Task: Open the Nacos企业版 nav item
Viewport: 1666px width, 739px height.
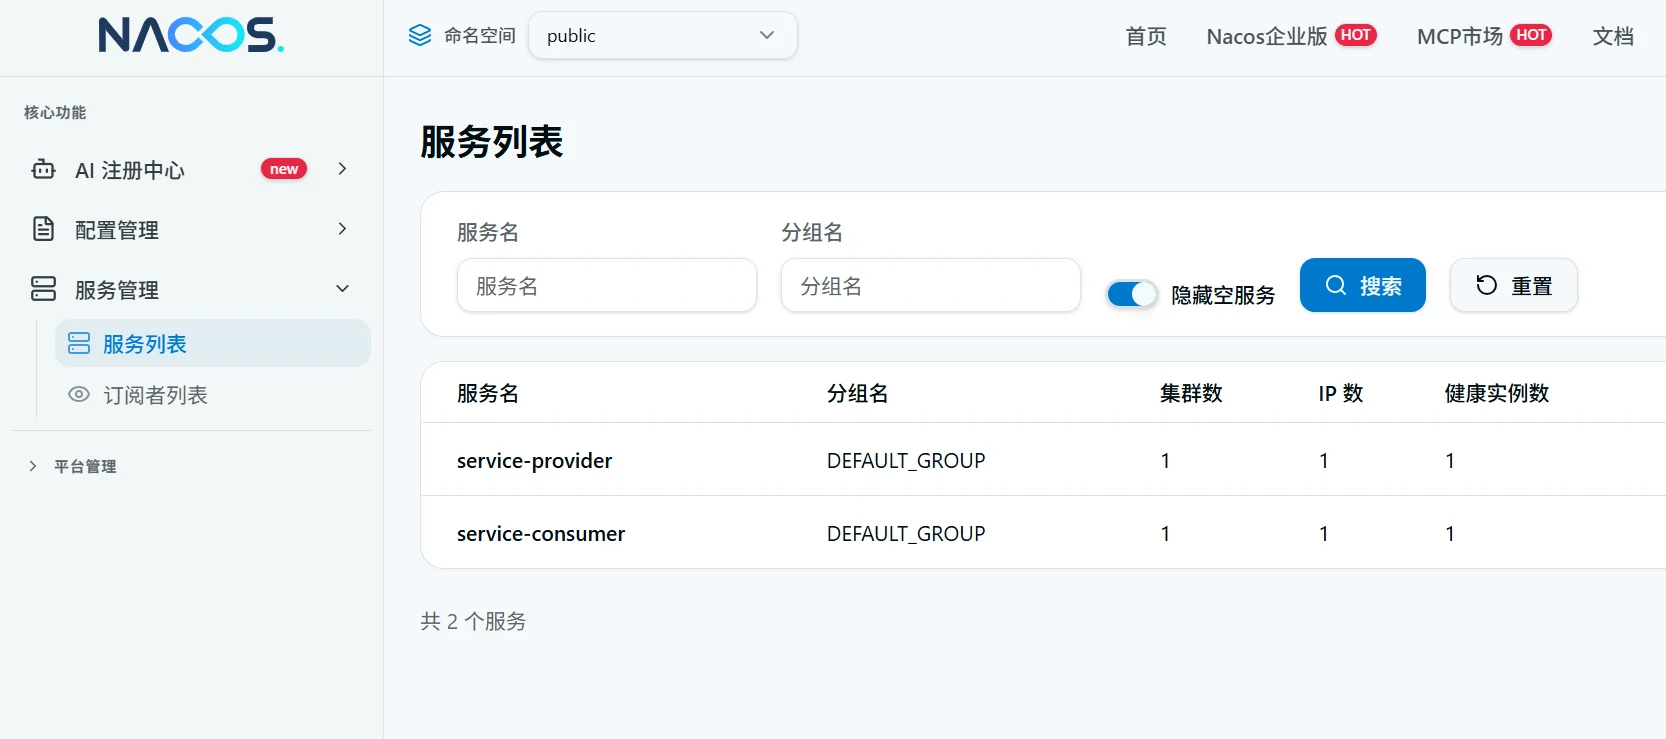Action: tap(1267, 36)
